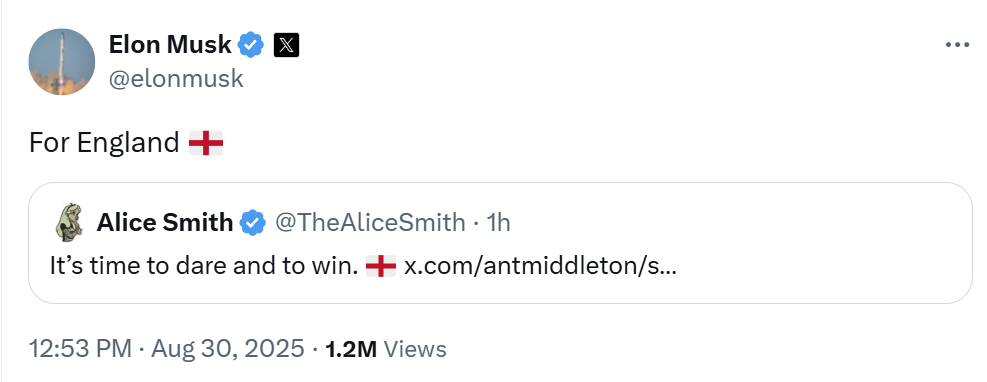
Task: Open the three-dot more options menu
Action: click(x=957, y=45)
